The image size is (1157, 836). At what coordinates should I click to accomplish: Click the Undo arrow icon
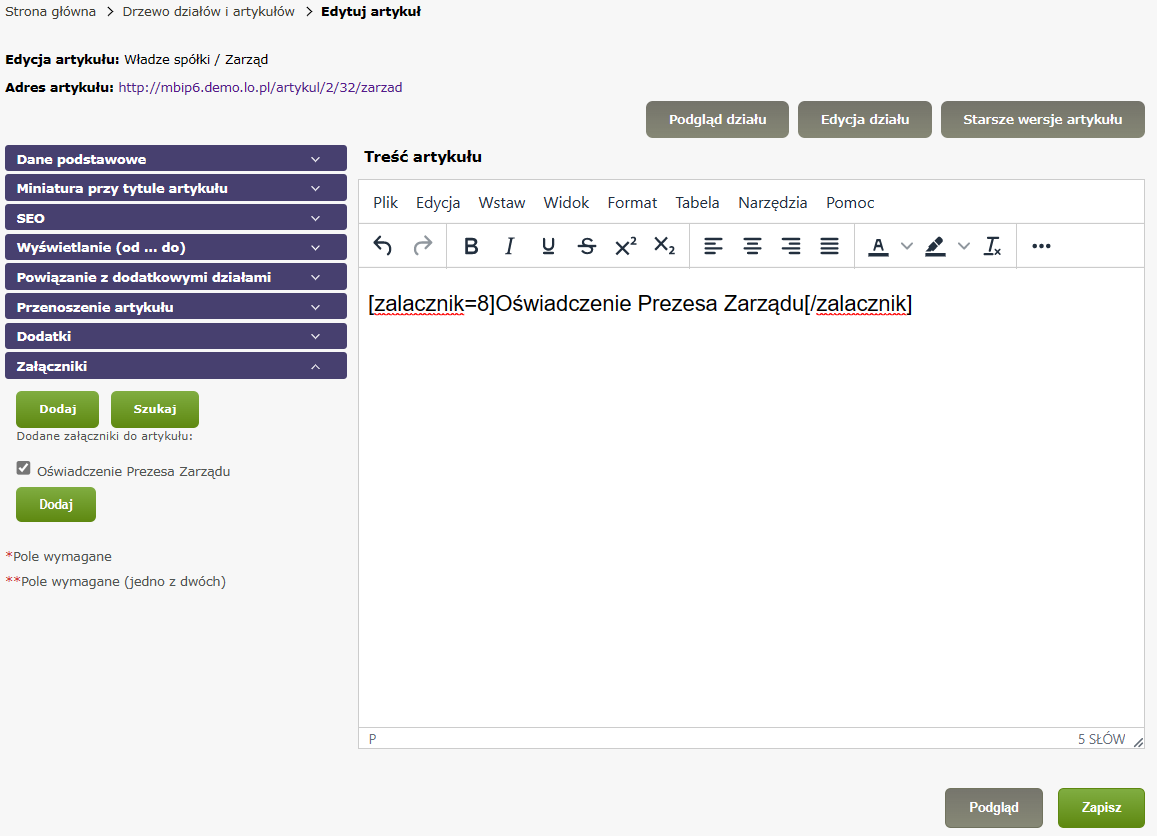382,246
